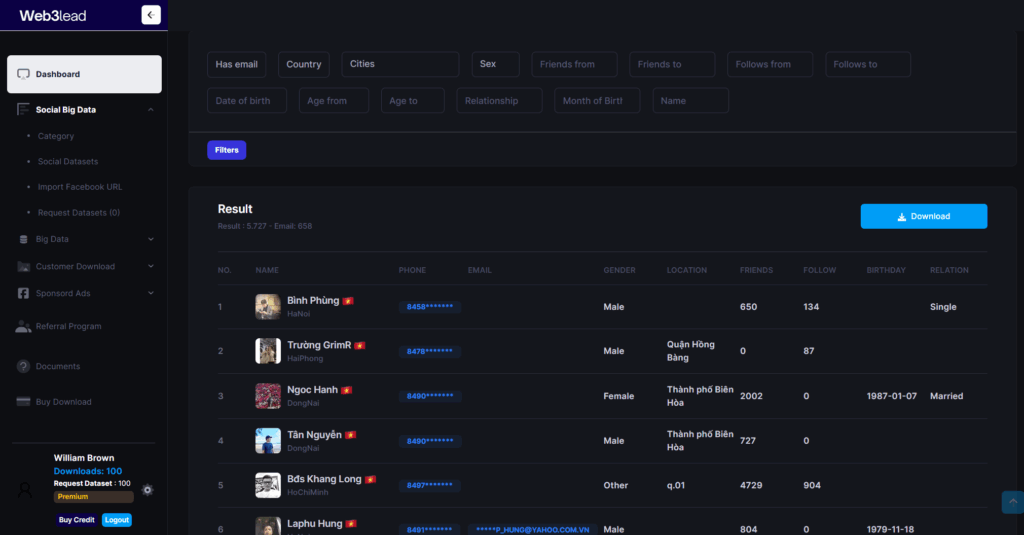Click the Referral Program people icon
The height and width of the screenshot is (535, 1024).
tap(24, 326)
